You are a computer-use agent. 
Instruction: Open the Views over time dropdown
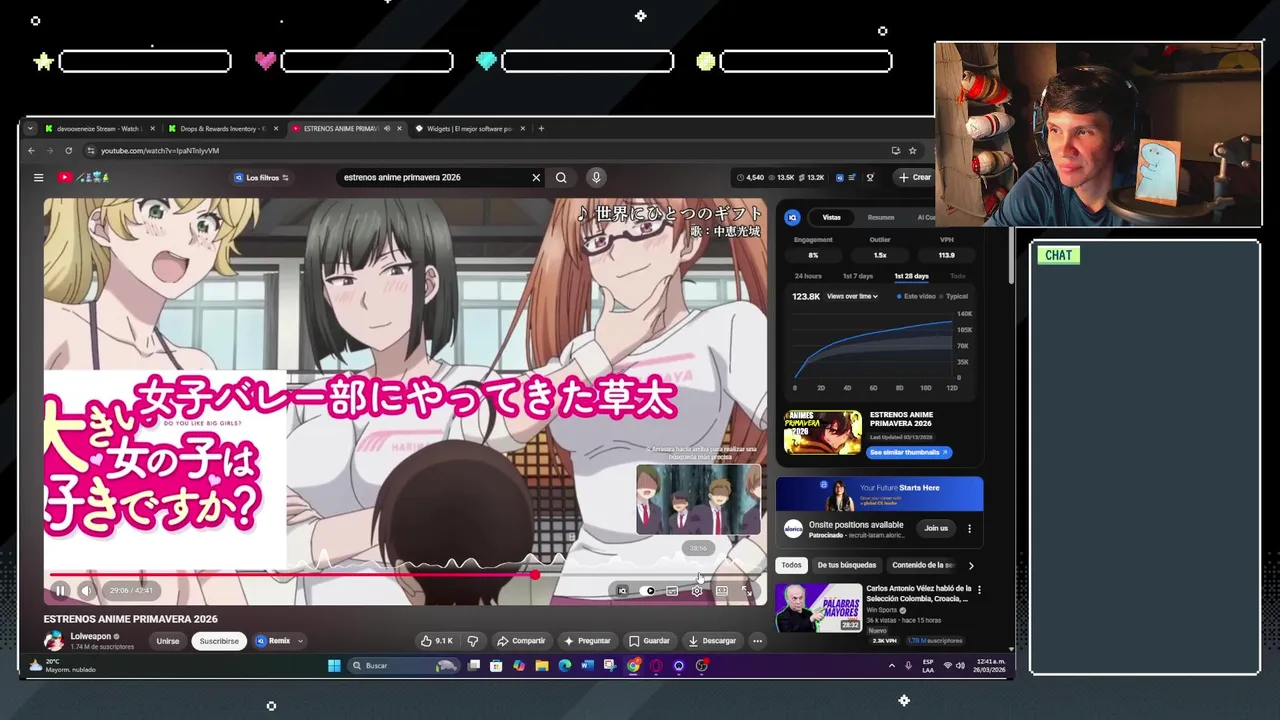852,297
